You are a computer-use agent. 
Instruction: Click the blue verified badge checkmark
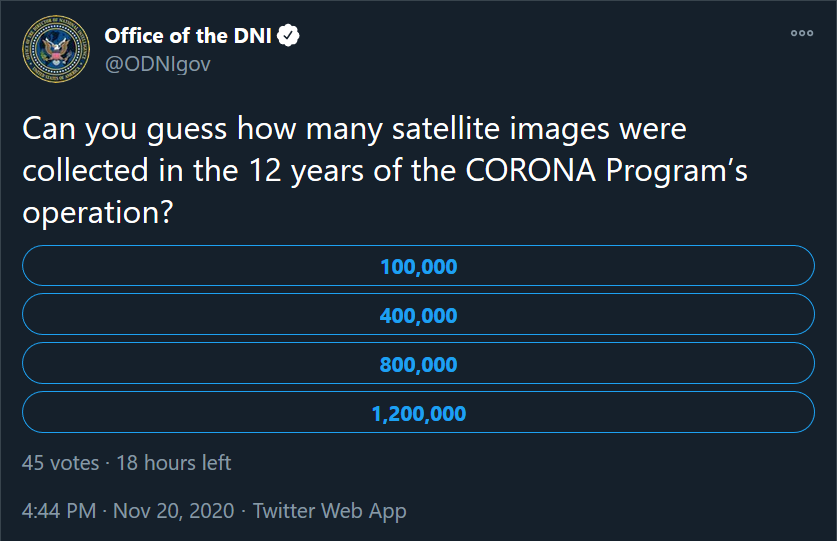[x=288, y=36]
